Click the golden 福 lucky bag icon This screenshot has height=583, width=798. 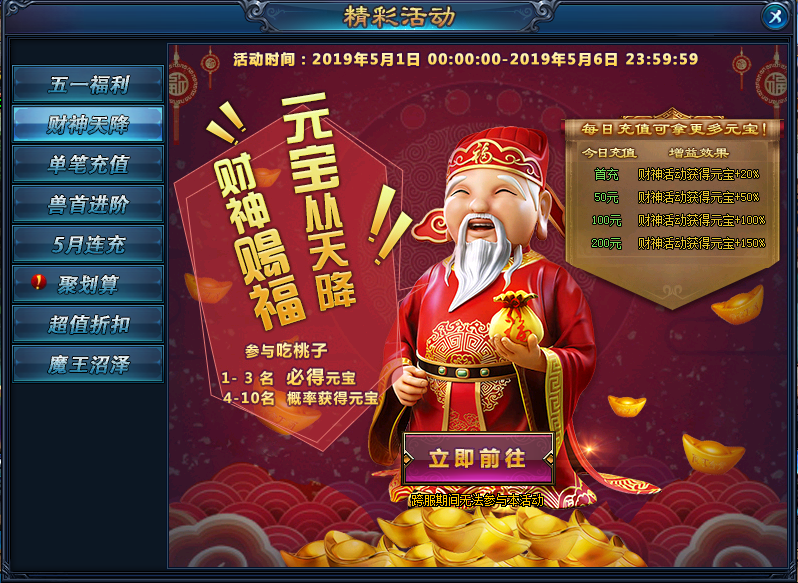pyautogui.click(x=517, y=319)
